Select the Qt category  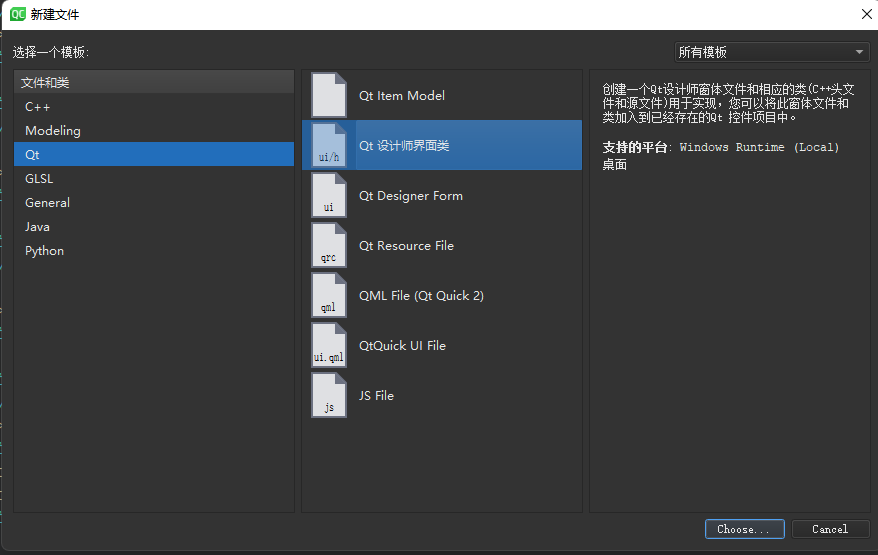pos(154,154)
